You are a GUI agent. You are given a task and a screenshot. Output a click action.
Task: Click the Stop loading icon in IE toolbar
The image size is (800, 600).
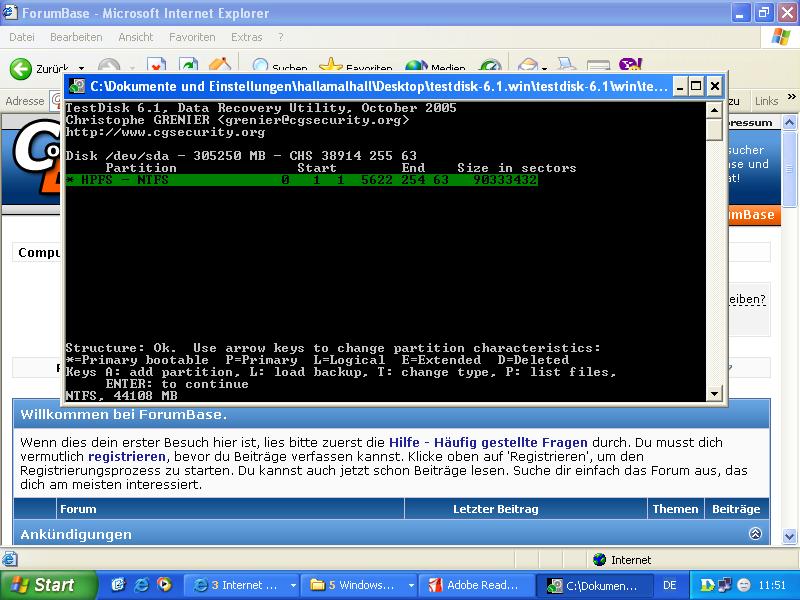[156, 65]
